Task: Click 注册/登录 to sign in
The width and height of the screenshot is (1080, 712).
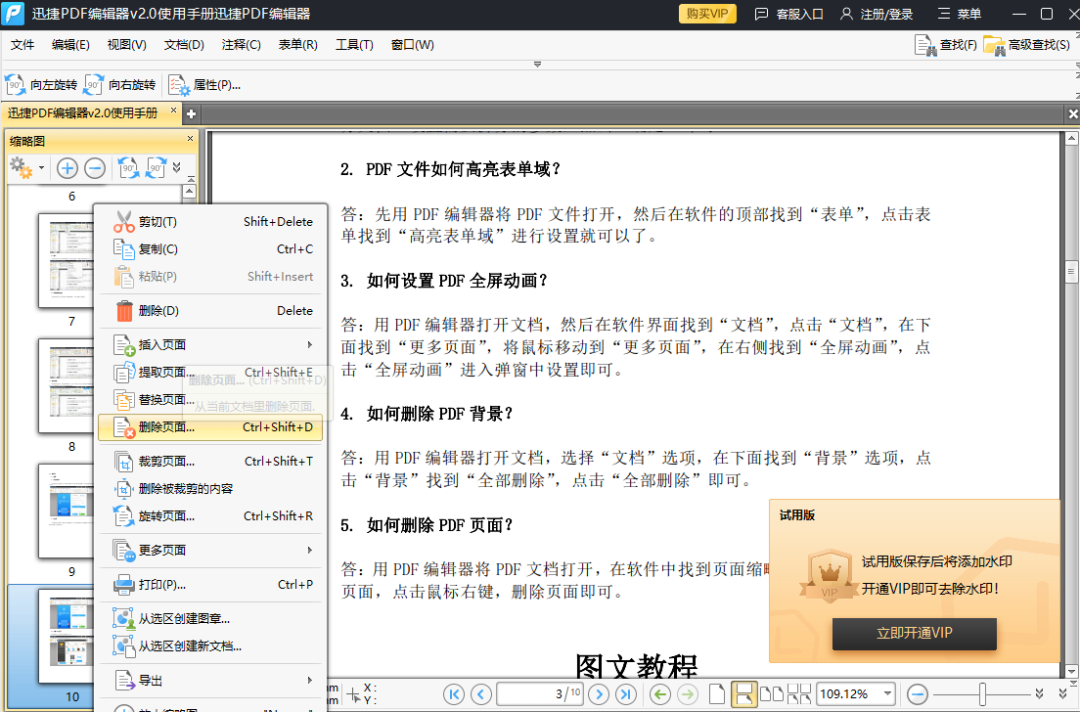Action: click(877, 14)
